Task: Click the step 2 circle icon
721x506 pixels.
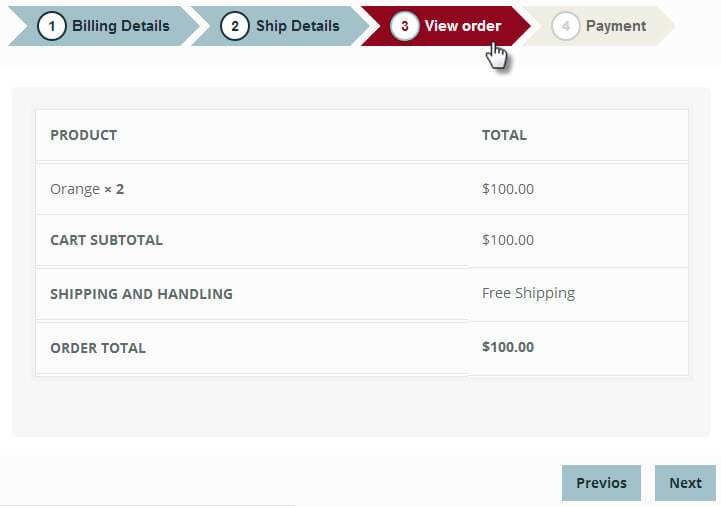Action: pyautogui.click(x=235, y=26)
